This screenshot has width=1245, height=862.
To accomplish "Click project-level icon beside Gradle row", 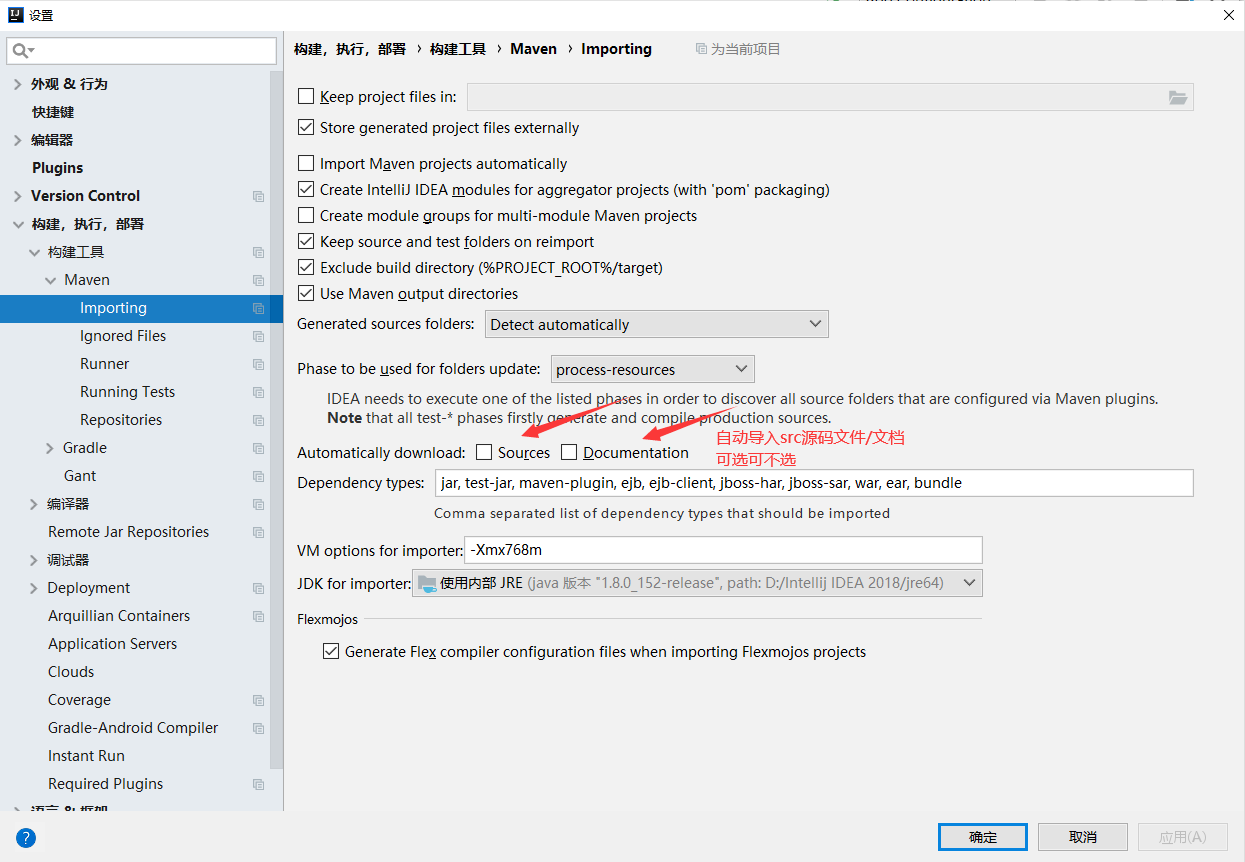I will point(258,448).
